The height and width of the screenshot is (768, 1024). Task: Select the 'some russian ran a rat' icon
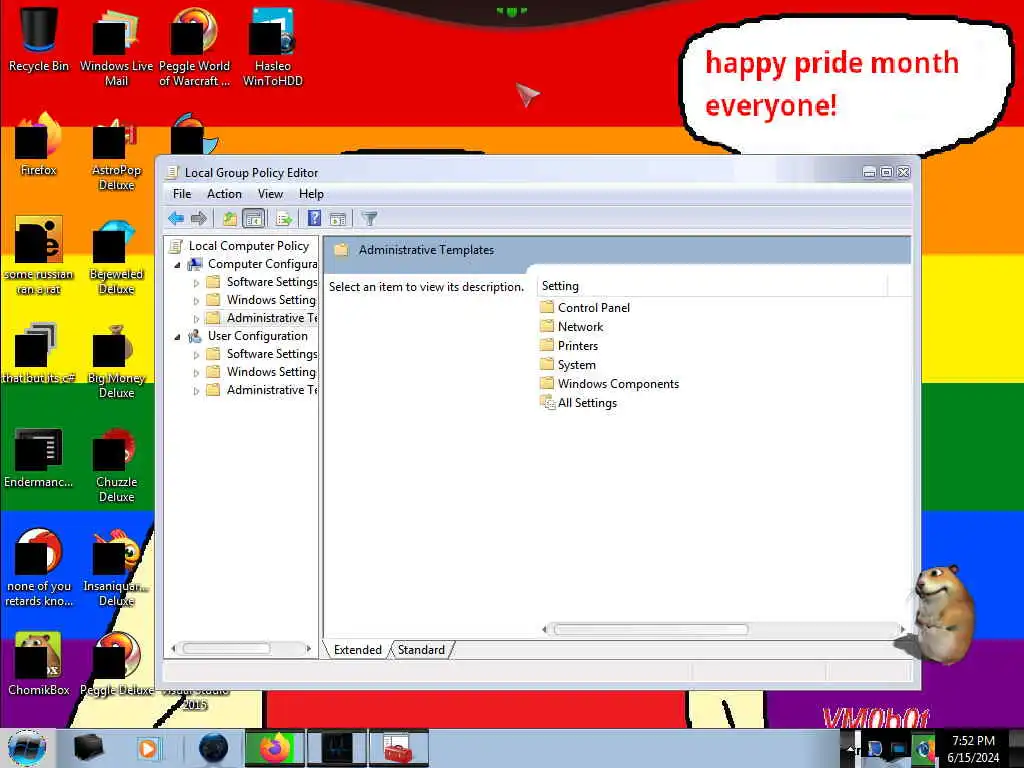pos(39,255)
